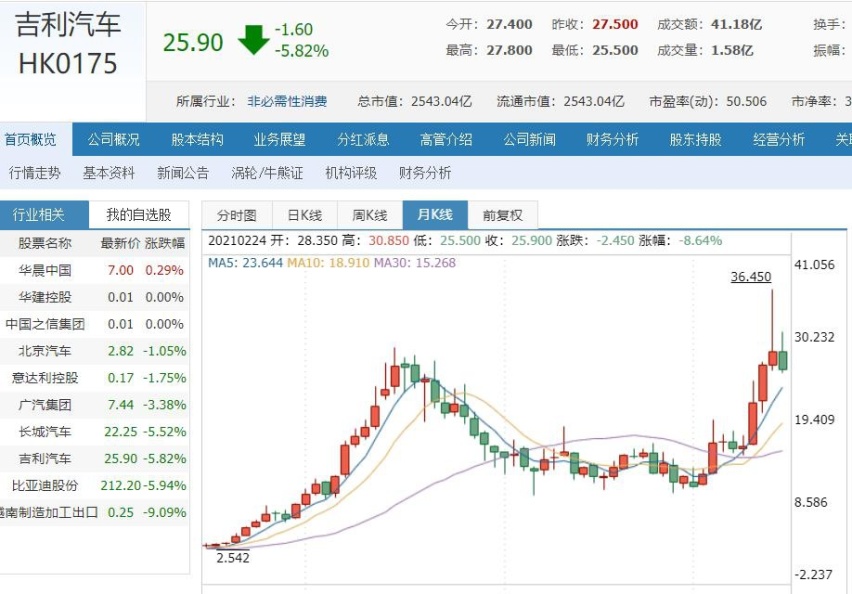Open 长城汽车 stock row
The width and height of the screenshot is (852, 594).
tap(95, 432)
